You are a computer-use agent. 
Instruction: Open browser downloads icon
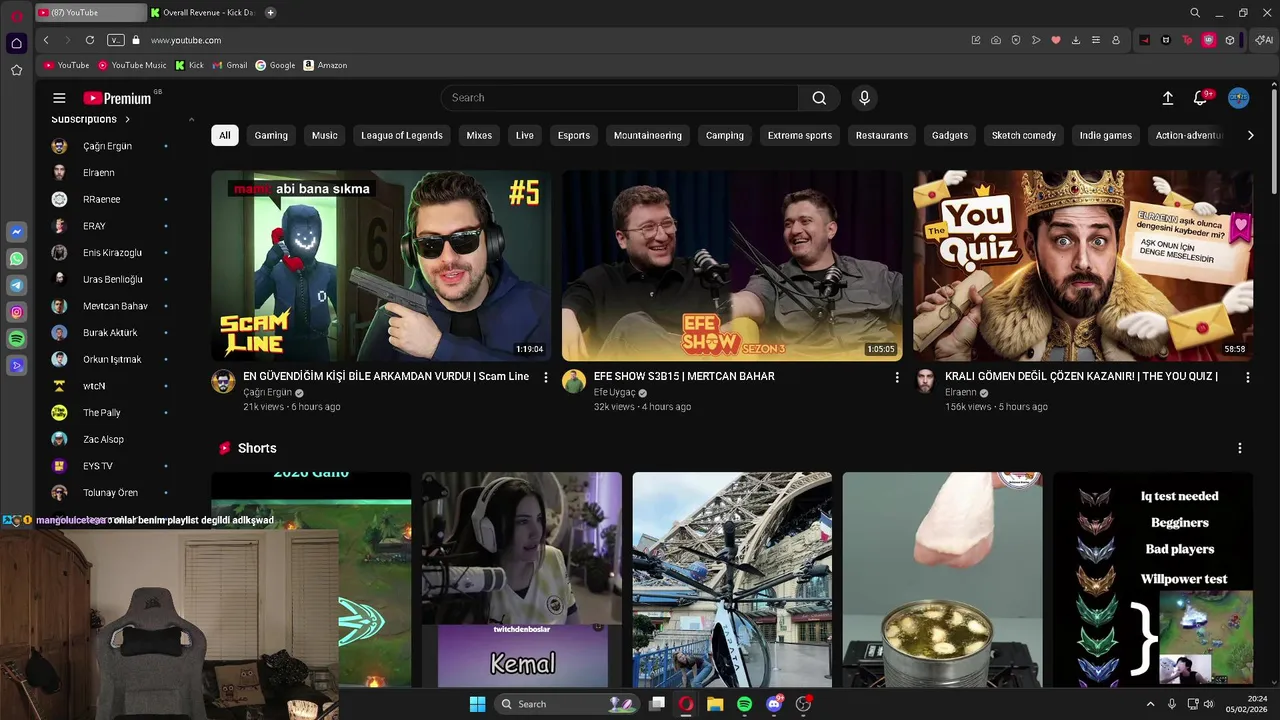[x=1076, y=40]
